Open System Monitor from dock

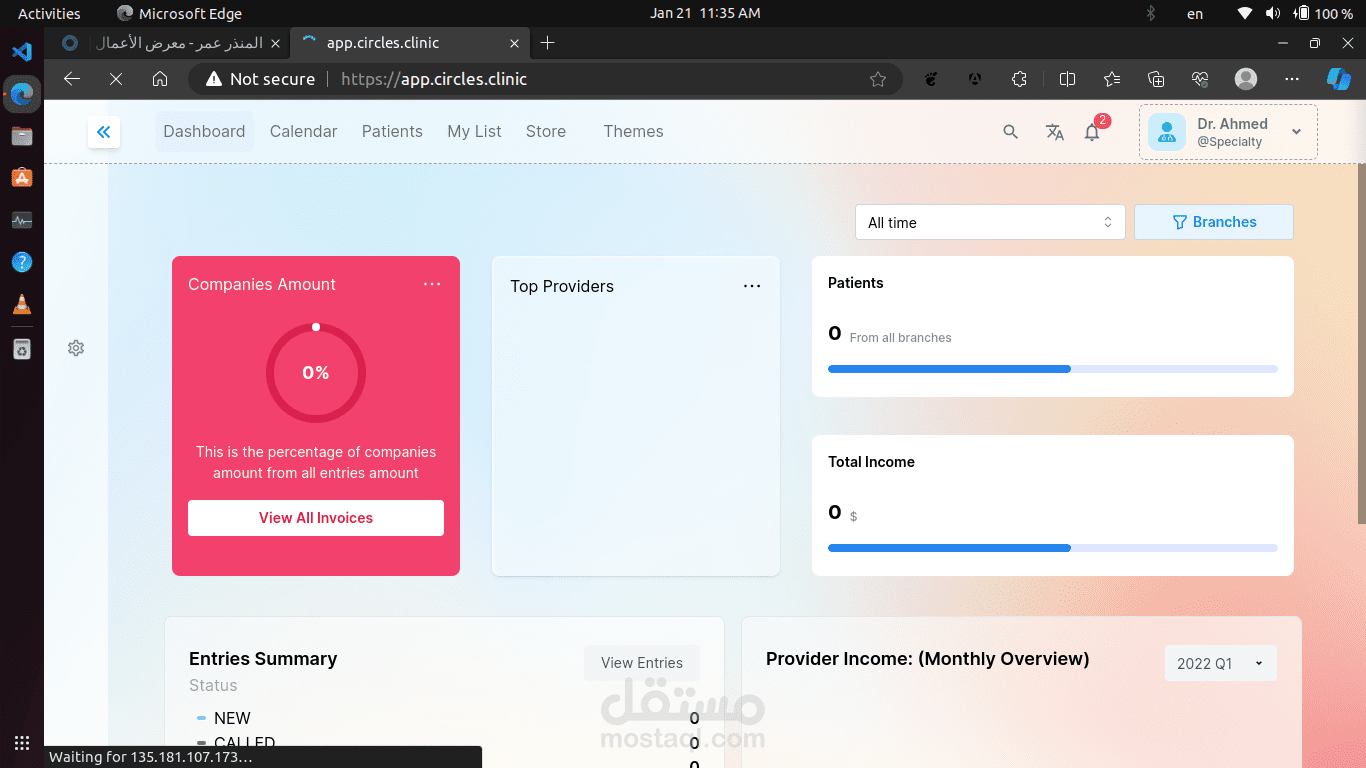pyautogui.click(x=22, y=220)
